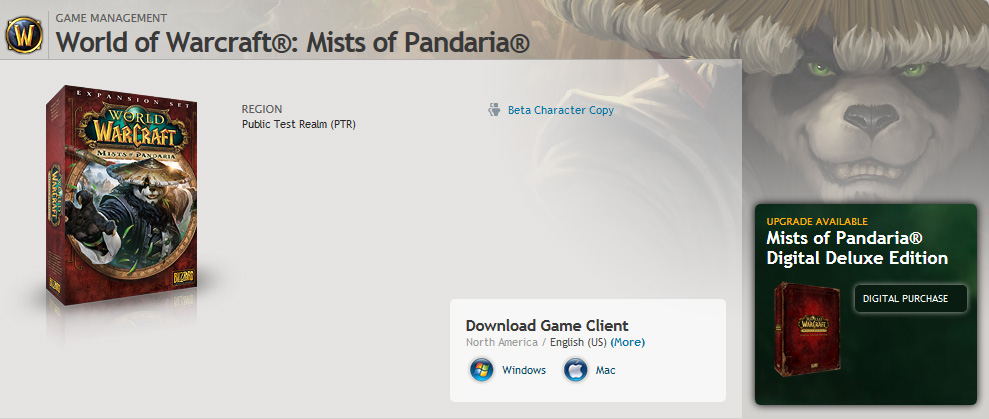This screenshot has width=989, height=419.
Task: Click the Upgrade Available label
Action: click(x=817, y=221)
